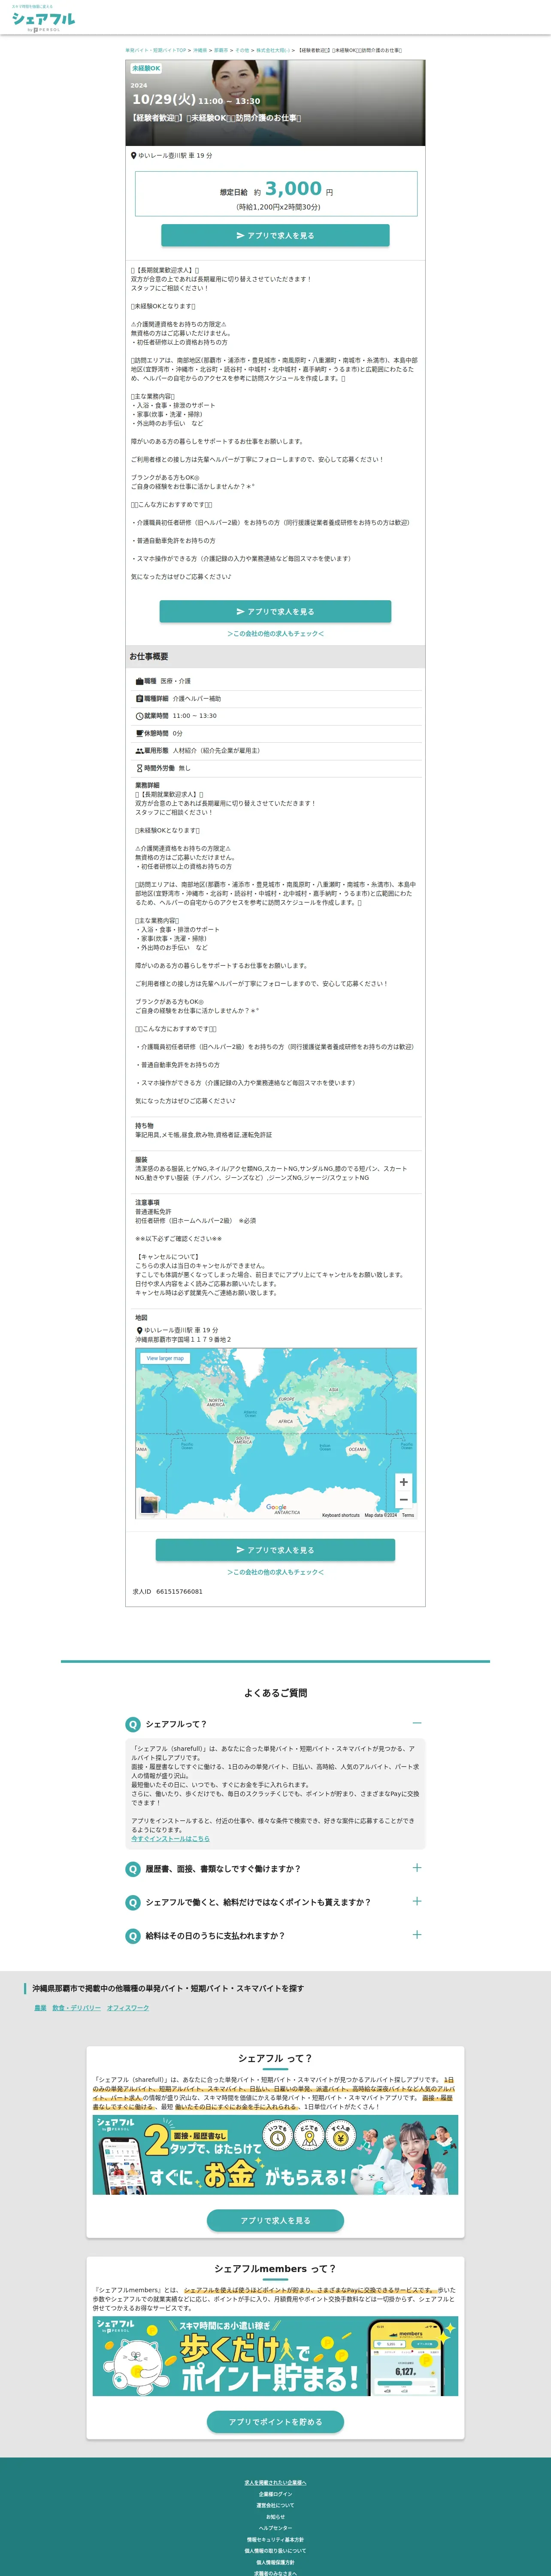Click the アプリで求人を見る button under シェアフルって?

(275, 2220)
